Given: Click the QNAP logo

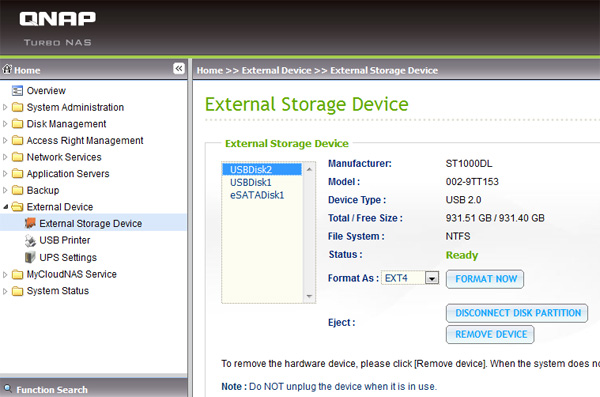Looking at the screenshot, I should [57, 19].
